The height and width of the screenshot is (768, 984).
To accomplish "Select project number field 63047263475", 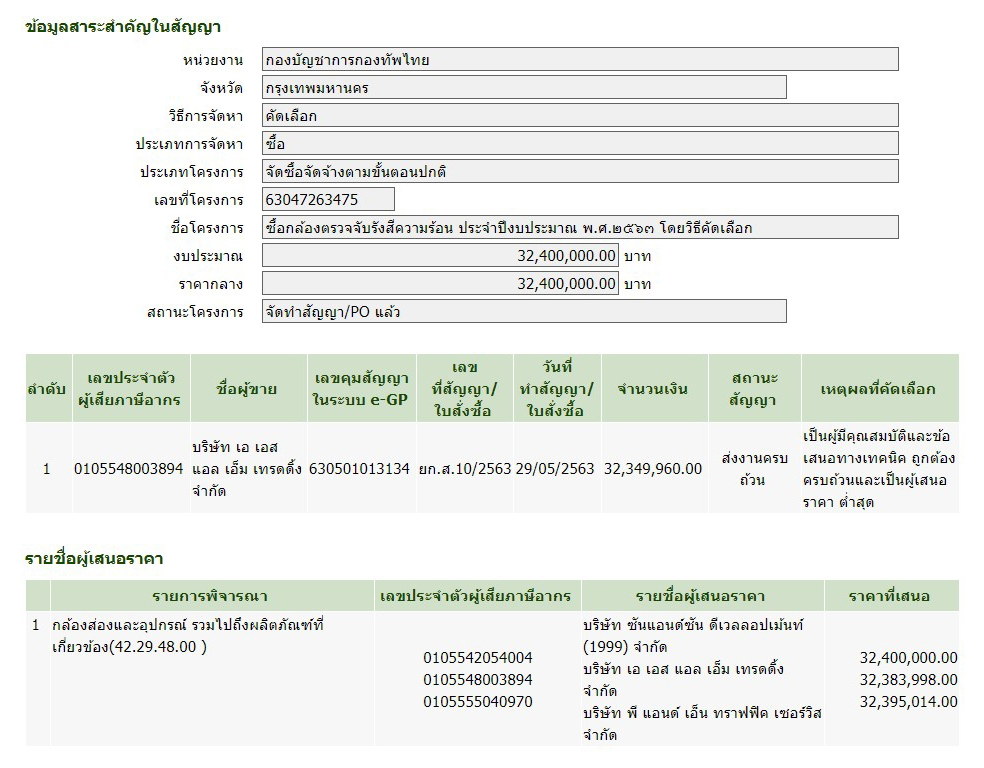I will click(328, 200).
